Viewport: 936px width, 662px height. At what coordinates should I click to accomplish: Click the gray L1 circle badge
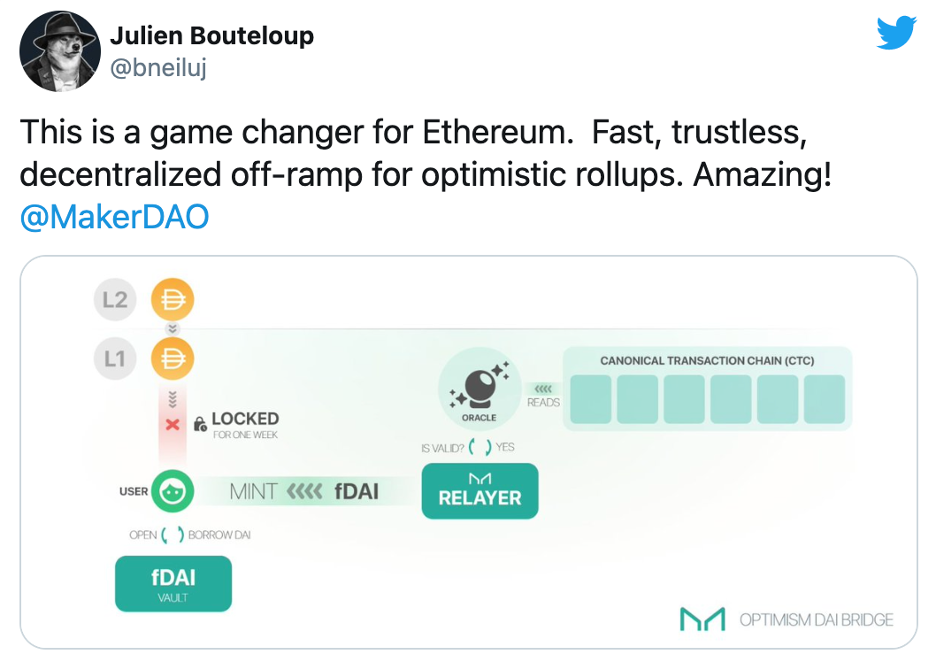pyautogui.click(x=115, y=359)
